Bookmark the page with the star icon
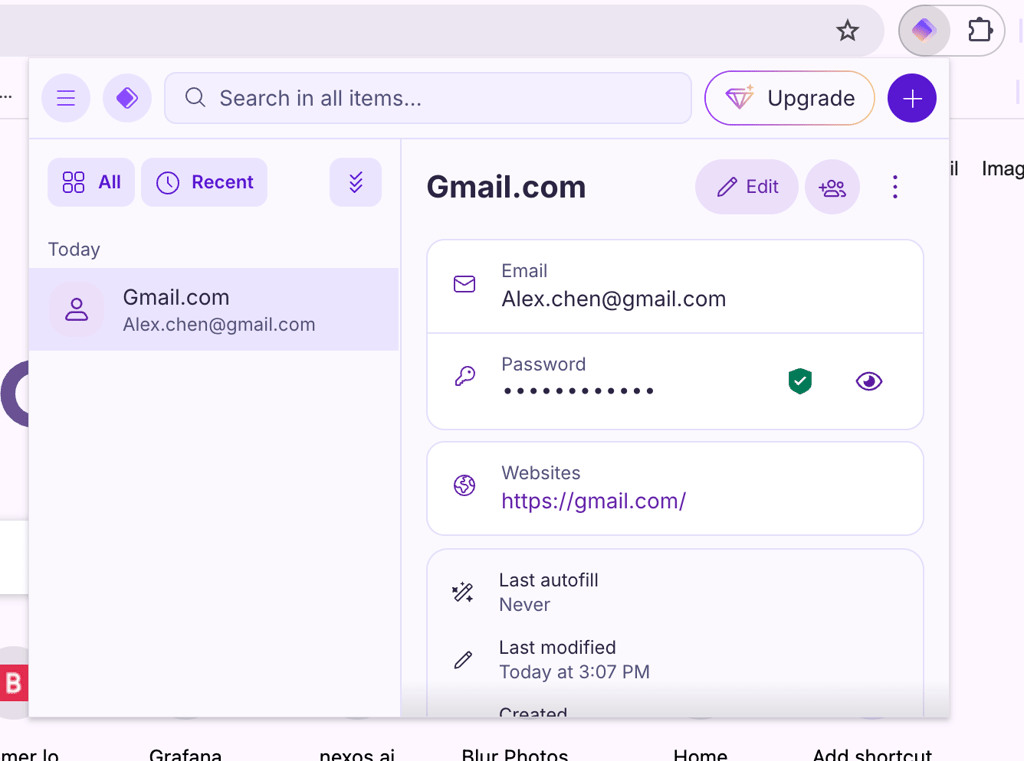1024x761 pixels. tap(848, 30)
